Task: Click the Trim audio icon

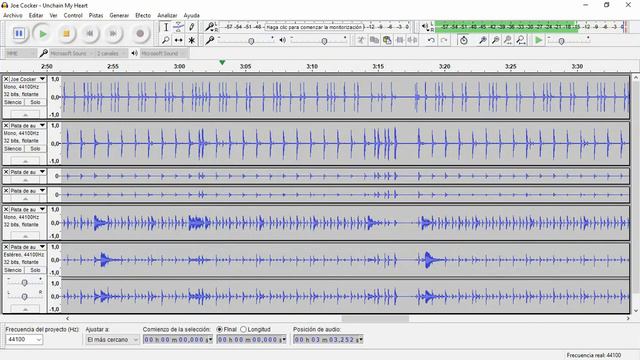Action: pos(400,40)
